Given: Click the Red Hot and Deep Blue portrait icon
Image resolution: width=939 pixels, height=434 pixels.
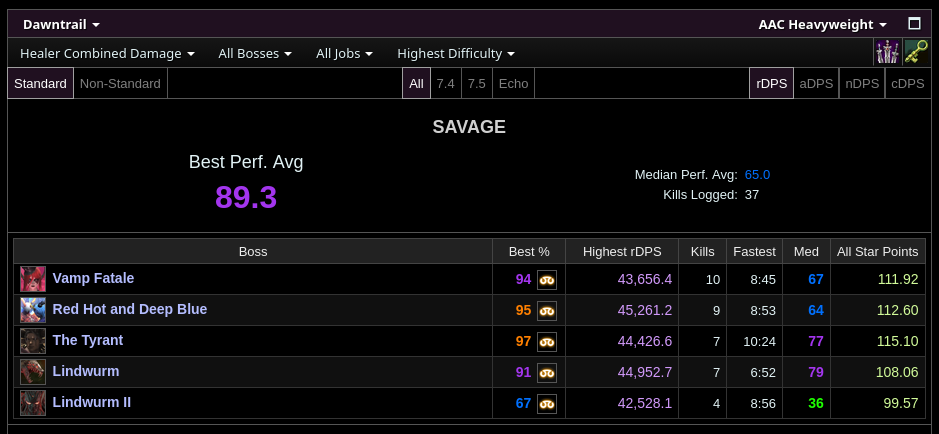Looking at the screenshot, I should point(33,310).
